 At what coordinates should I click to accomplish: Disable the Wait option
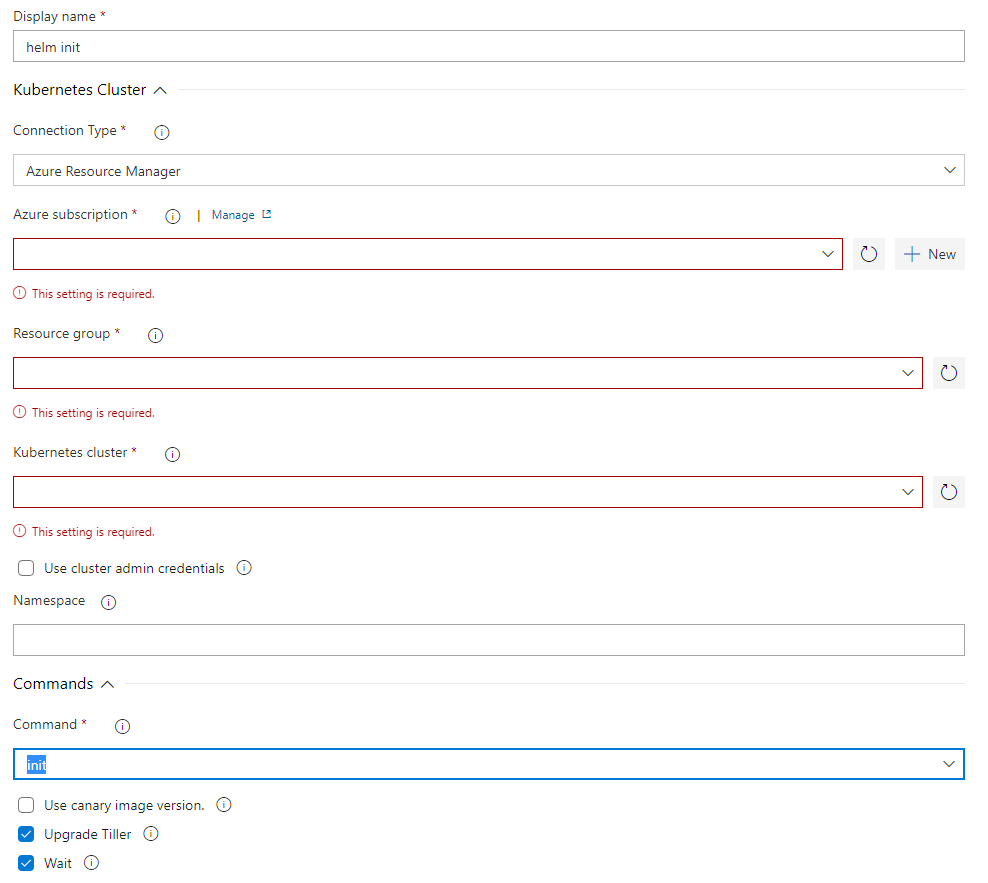25,862
